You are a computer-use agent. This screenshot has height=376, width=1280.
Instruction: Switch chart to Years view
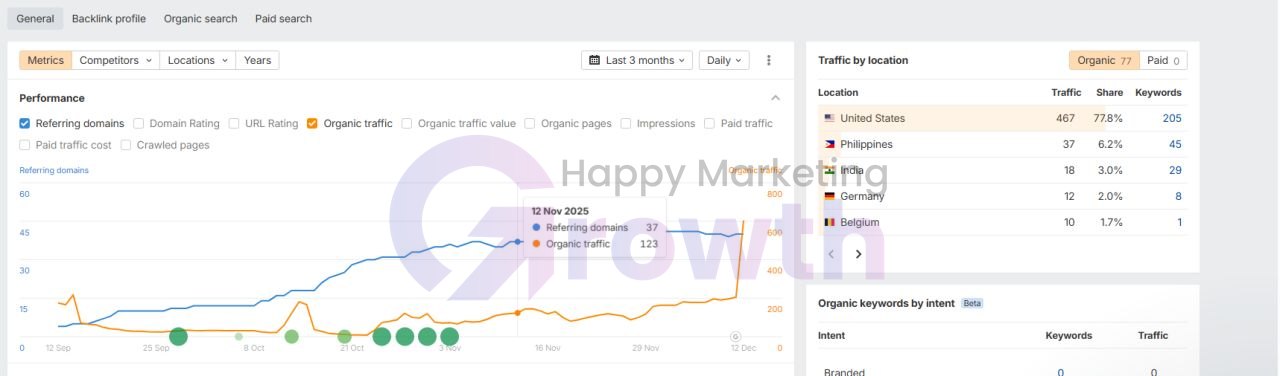tap(257, 60)
